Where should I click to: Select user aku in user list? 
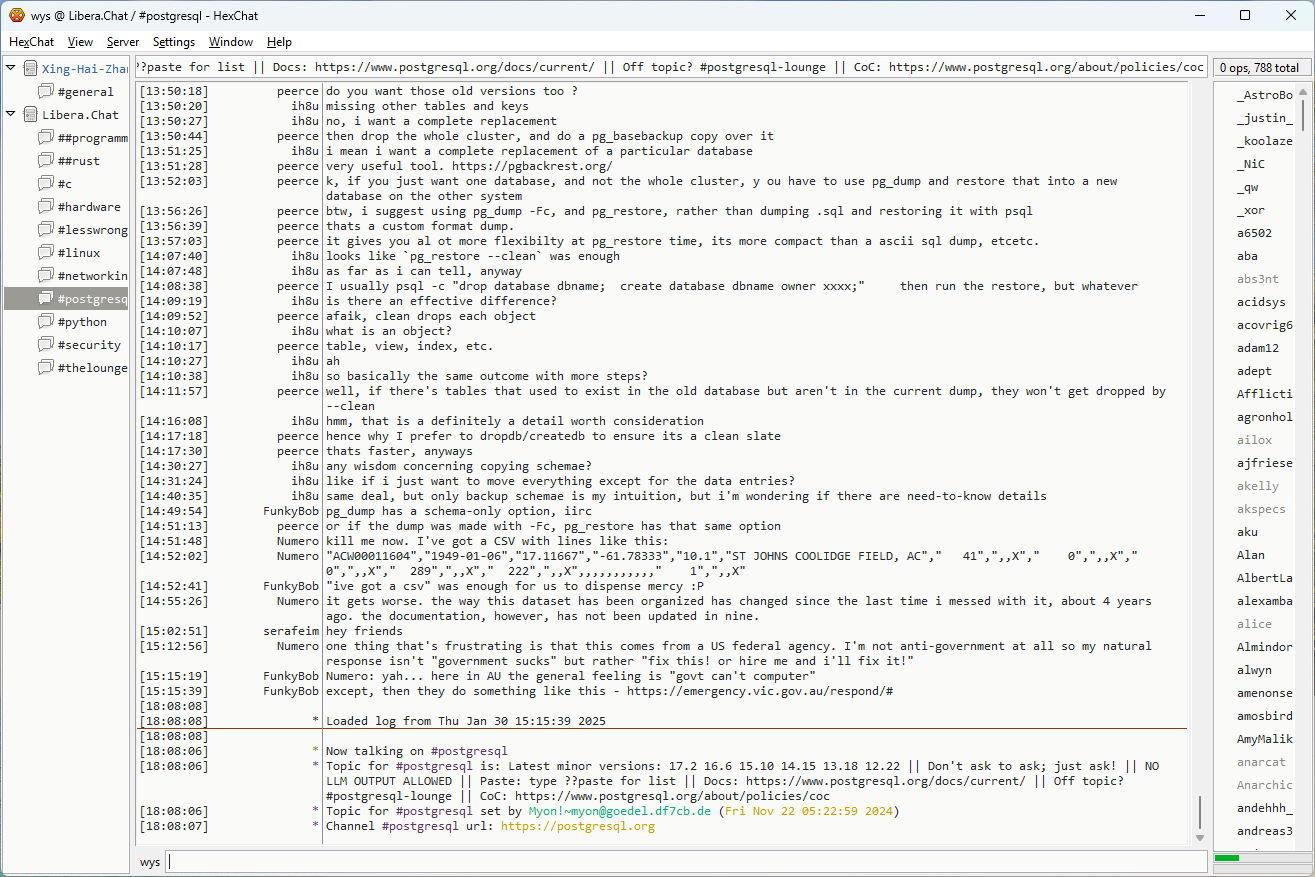(1247, 532)
